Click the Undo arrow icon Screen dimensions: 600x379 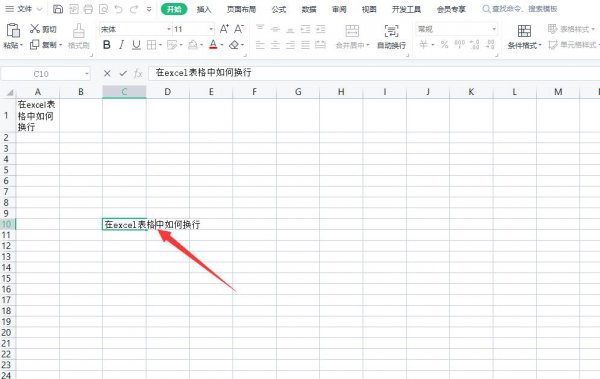119,9
